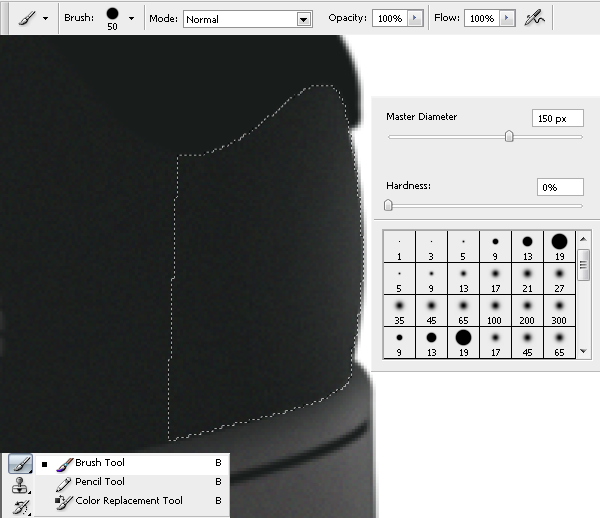Select the Clone Stamp tool in toolbox
The height and width of the screenshot is (518, 600).
coord(20,485)
